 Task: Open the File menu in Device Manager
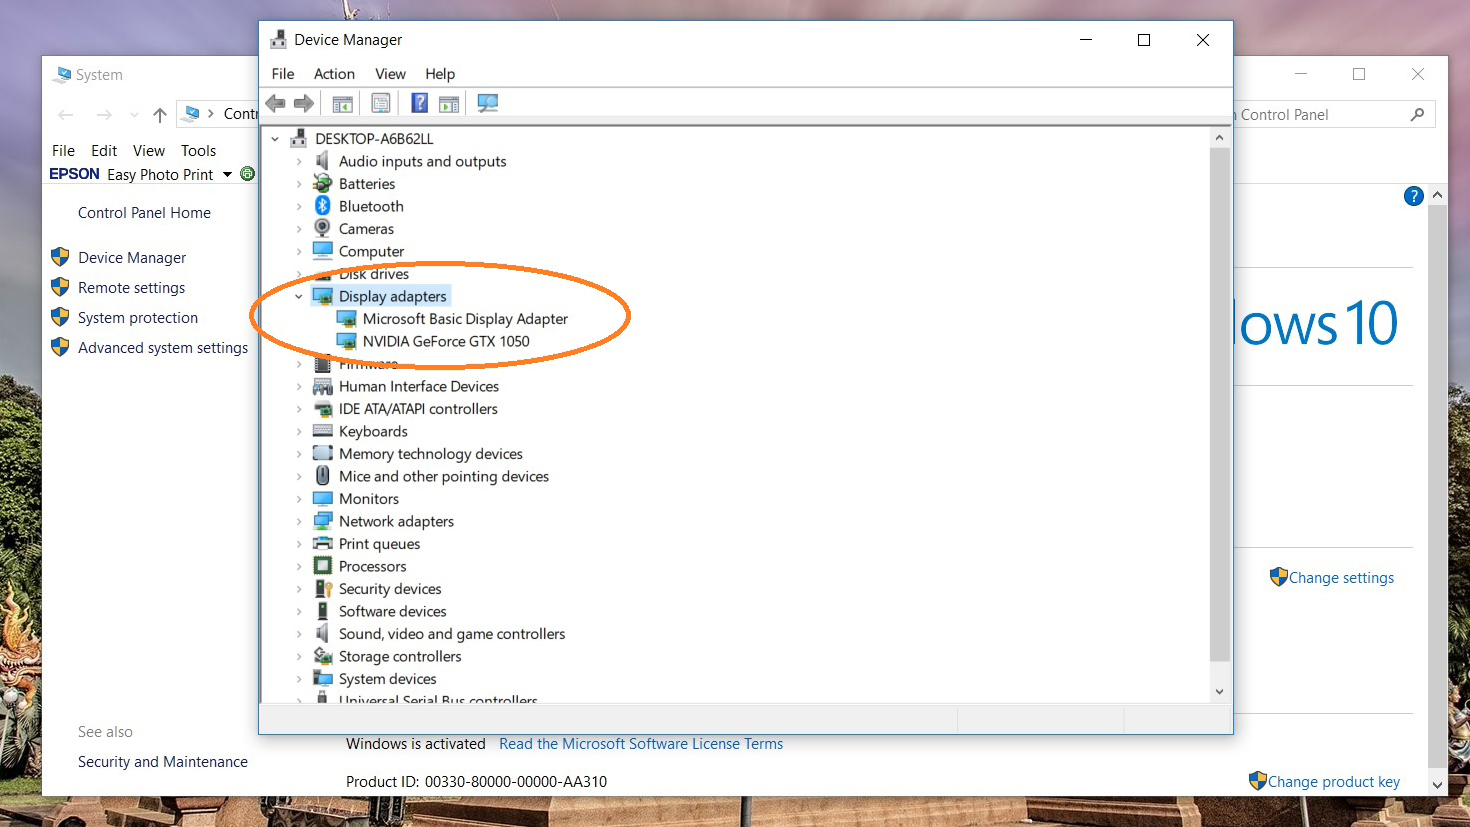click(283, 74)
